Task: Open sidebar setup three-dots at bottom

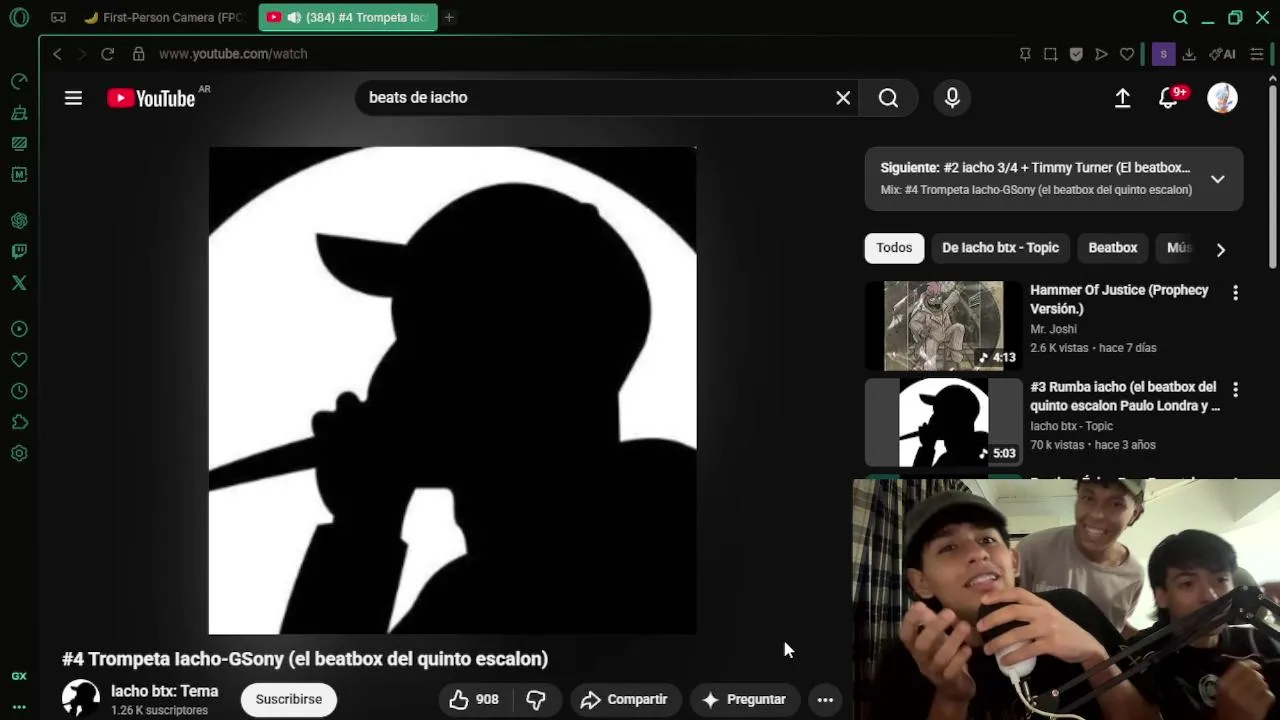Action: 19,707
